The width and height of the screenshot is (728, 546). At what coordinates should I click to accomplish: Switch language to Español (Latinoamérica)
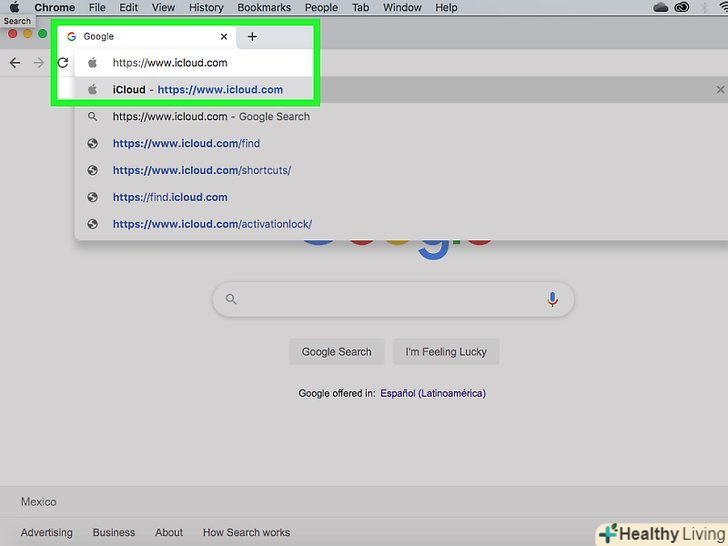tap(433, 393)
